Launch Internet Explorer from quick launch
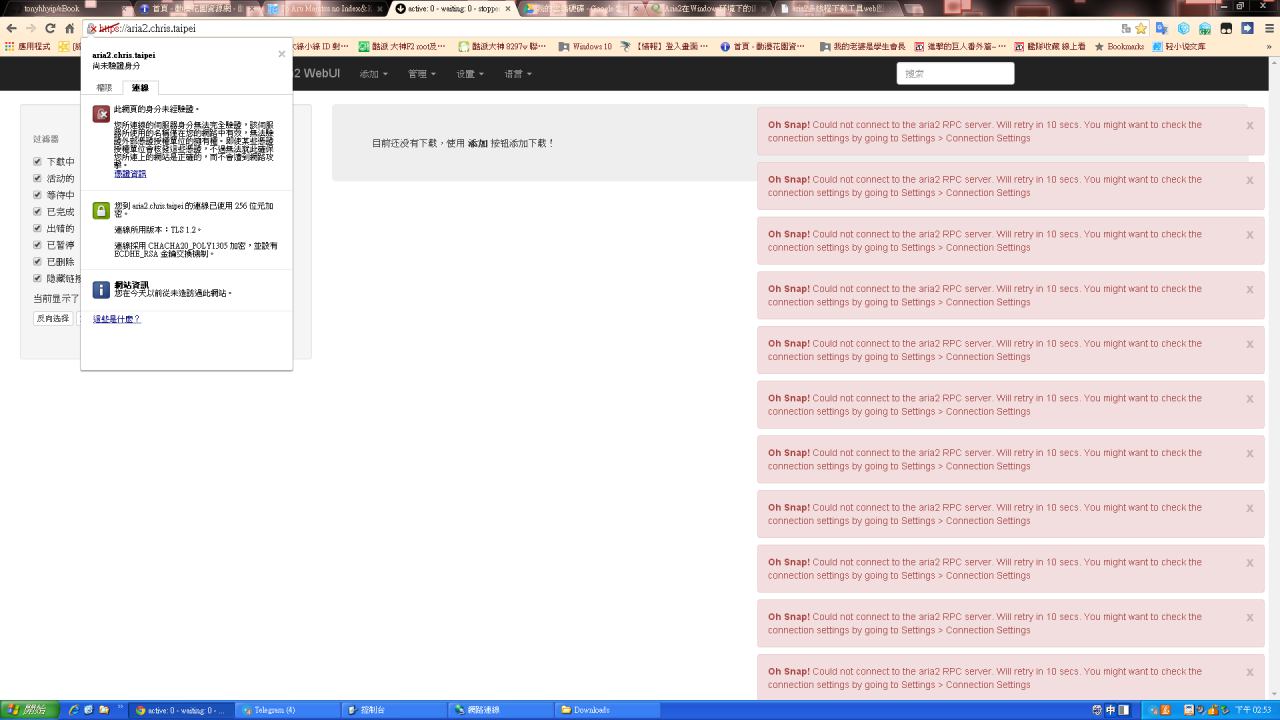The height and width of the screenshot is (720, 1280). (73, 710)
